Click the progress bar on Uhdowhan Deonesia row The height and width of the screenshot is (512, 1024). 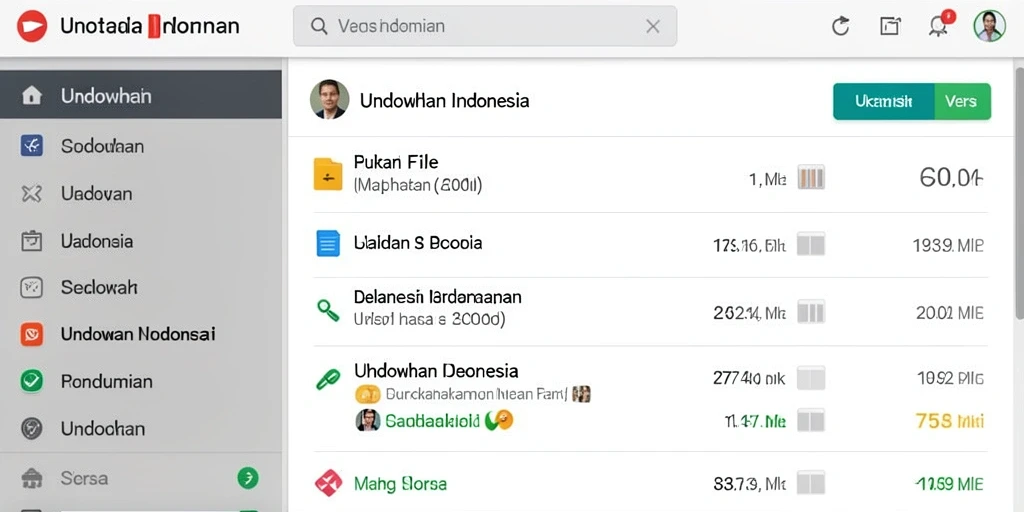pos(811,377)
